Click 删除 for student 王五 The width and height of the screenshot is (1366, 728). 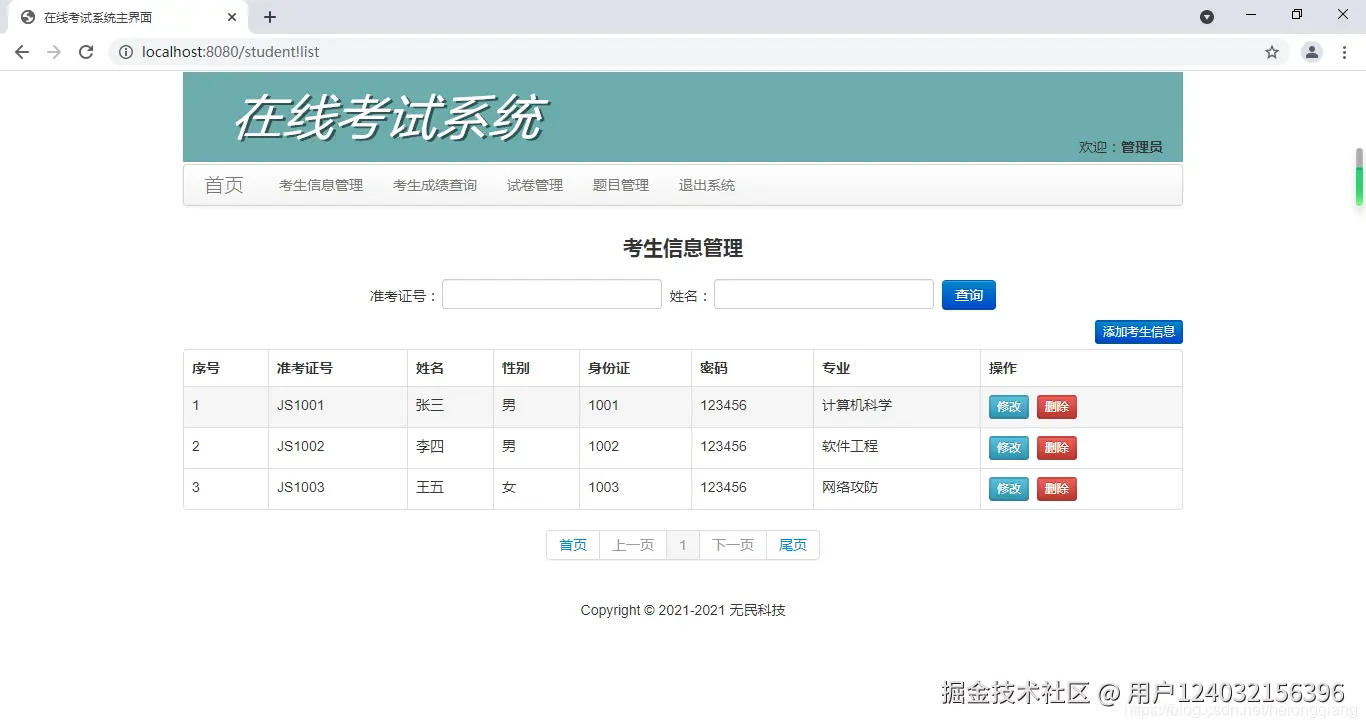click(1057, 489)
